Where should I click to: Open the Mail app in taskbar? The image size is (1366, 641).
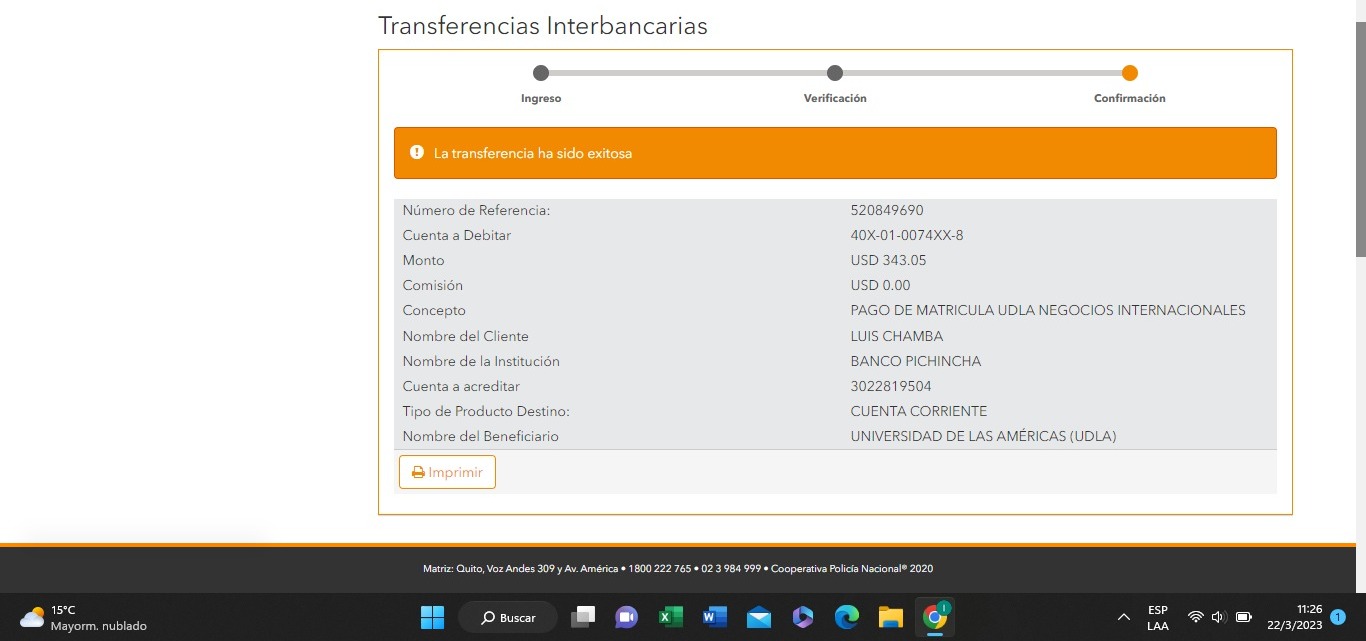(x=759, y=617)
